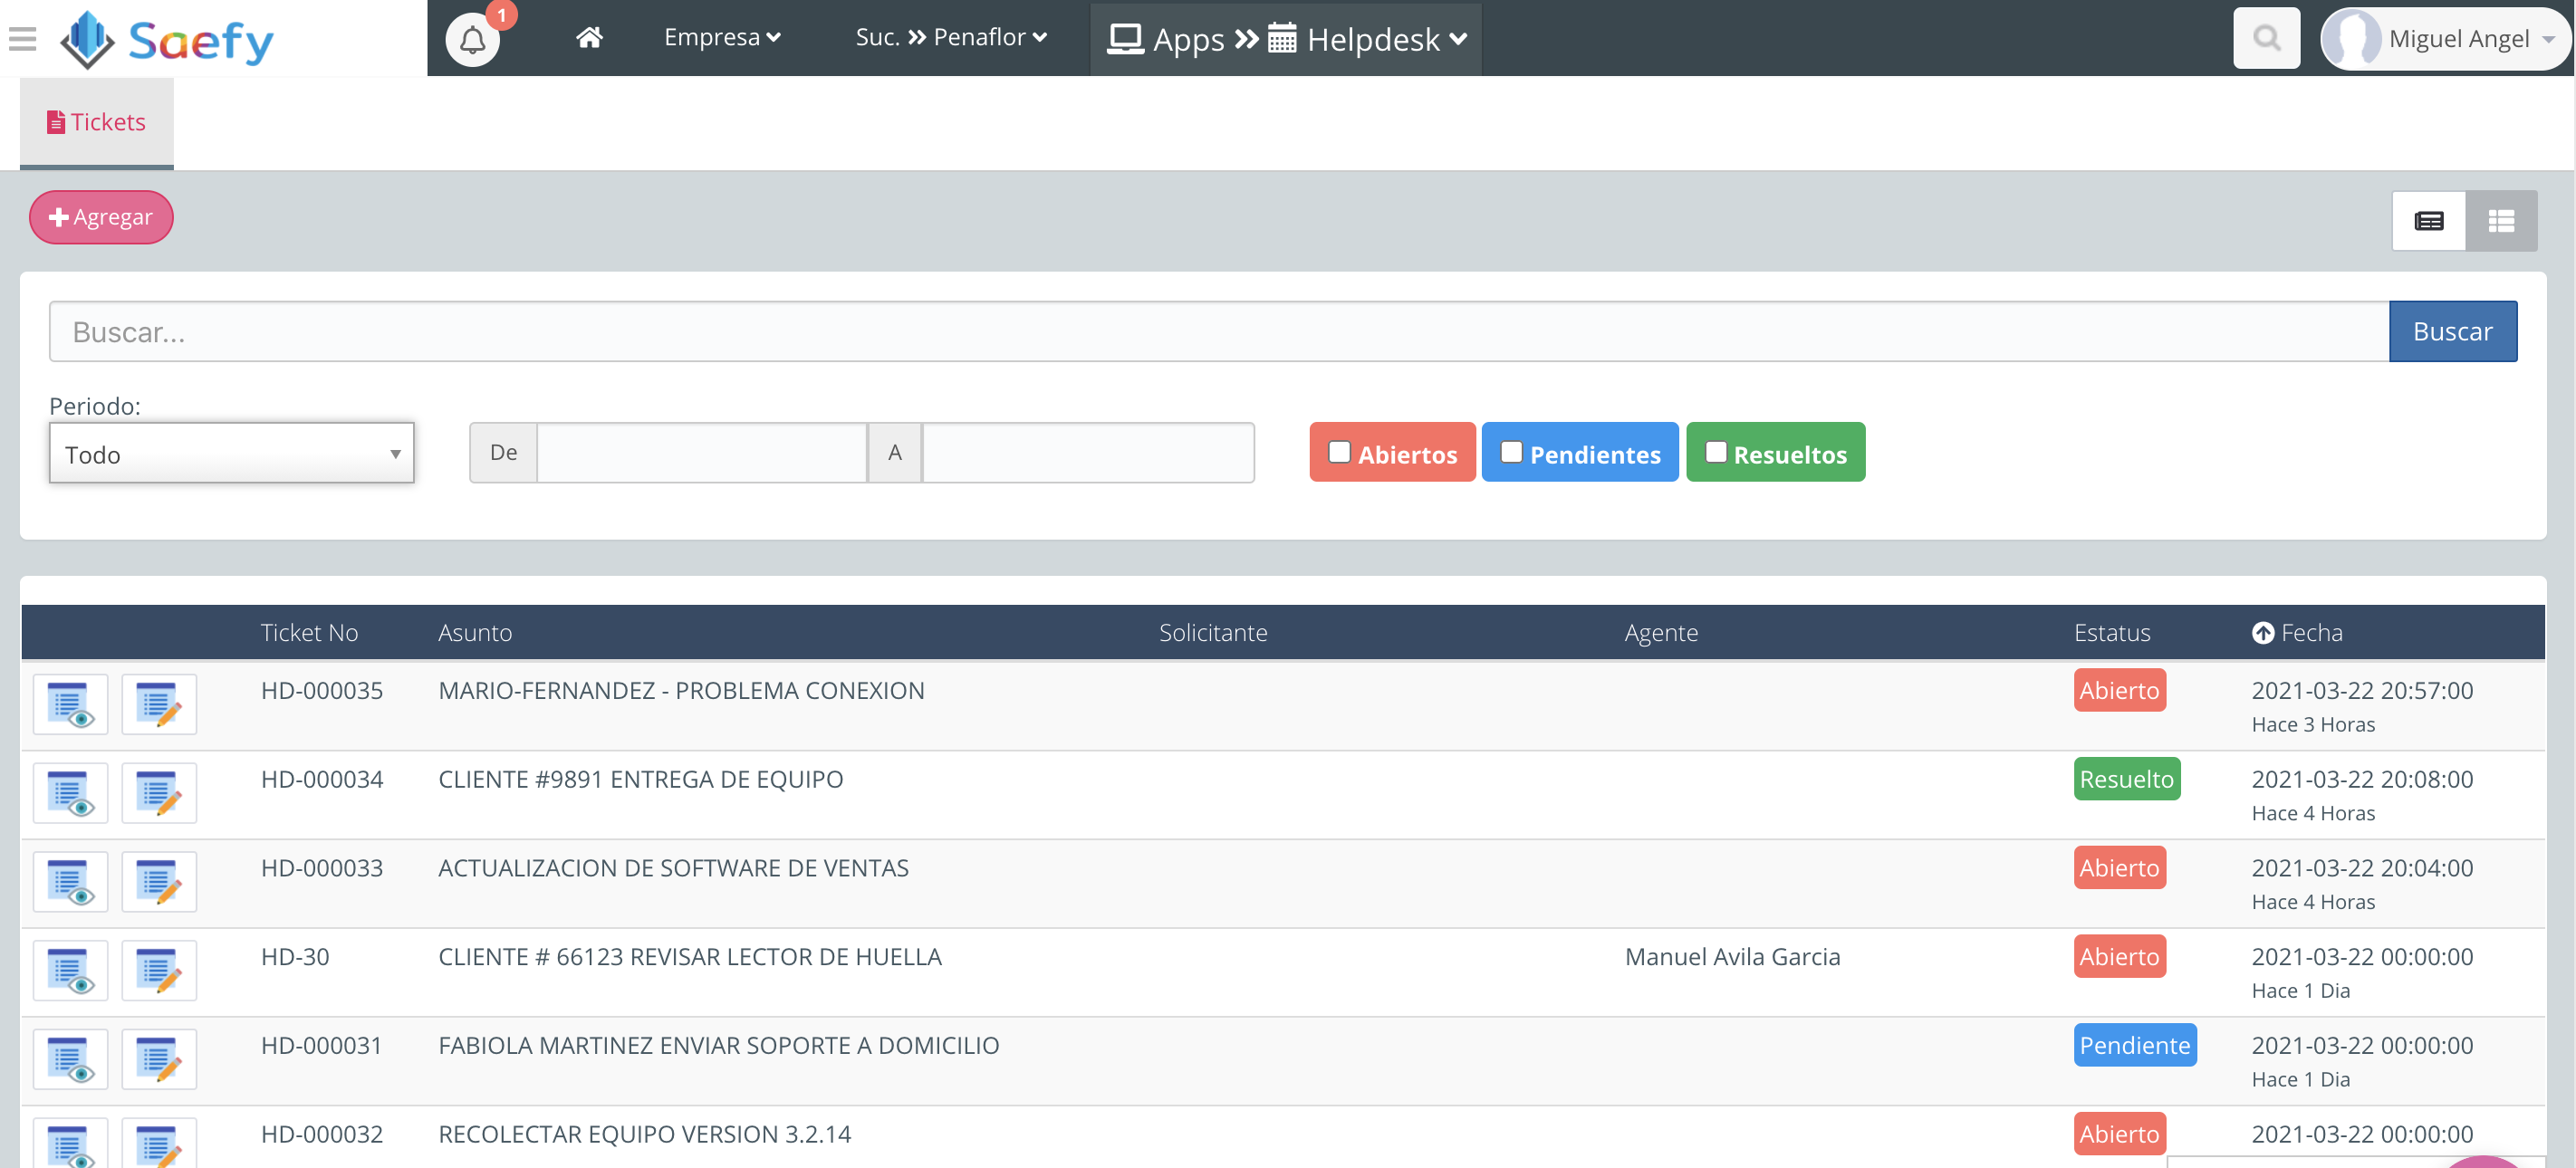View ticket HD-000035 with eye icon
Screen dimensions: 2576x1168
tap(70, 704)
